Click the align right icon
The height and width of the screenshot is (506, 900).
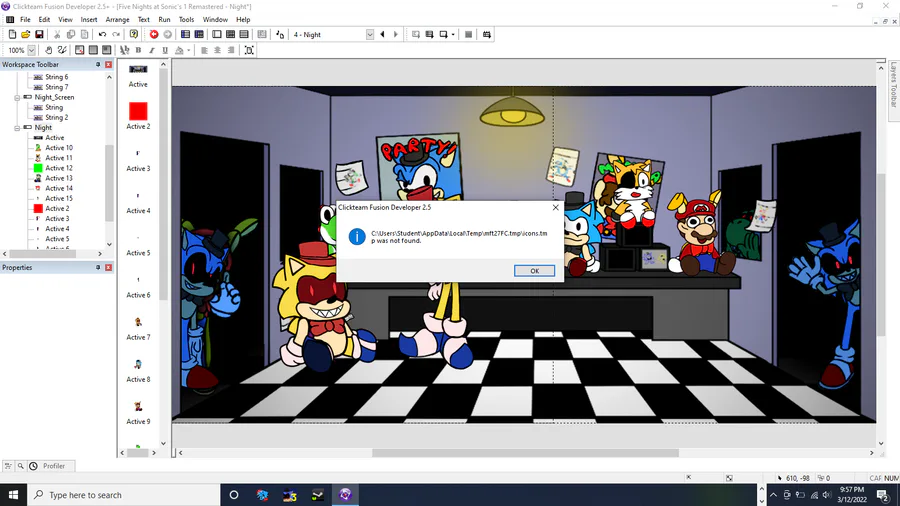click(231, 50)
